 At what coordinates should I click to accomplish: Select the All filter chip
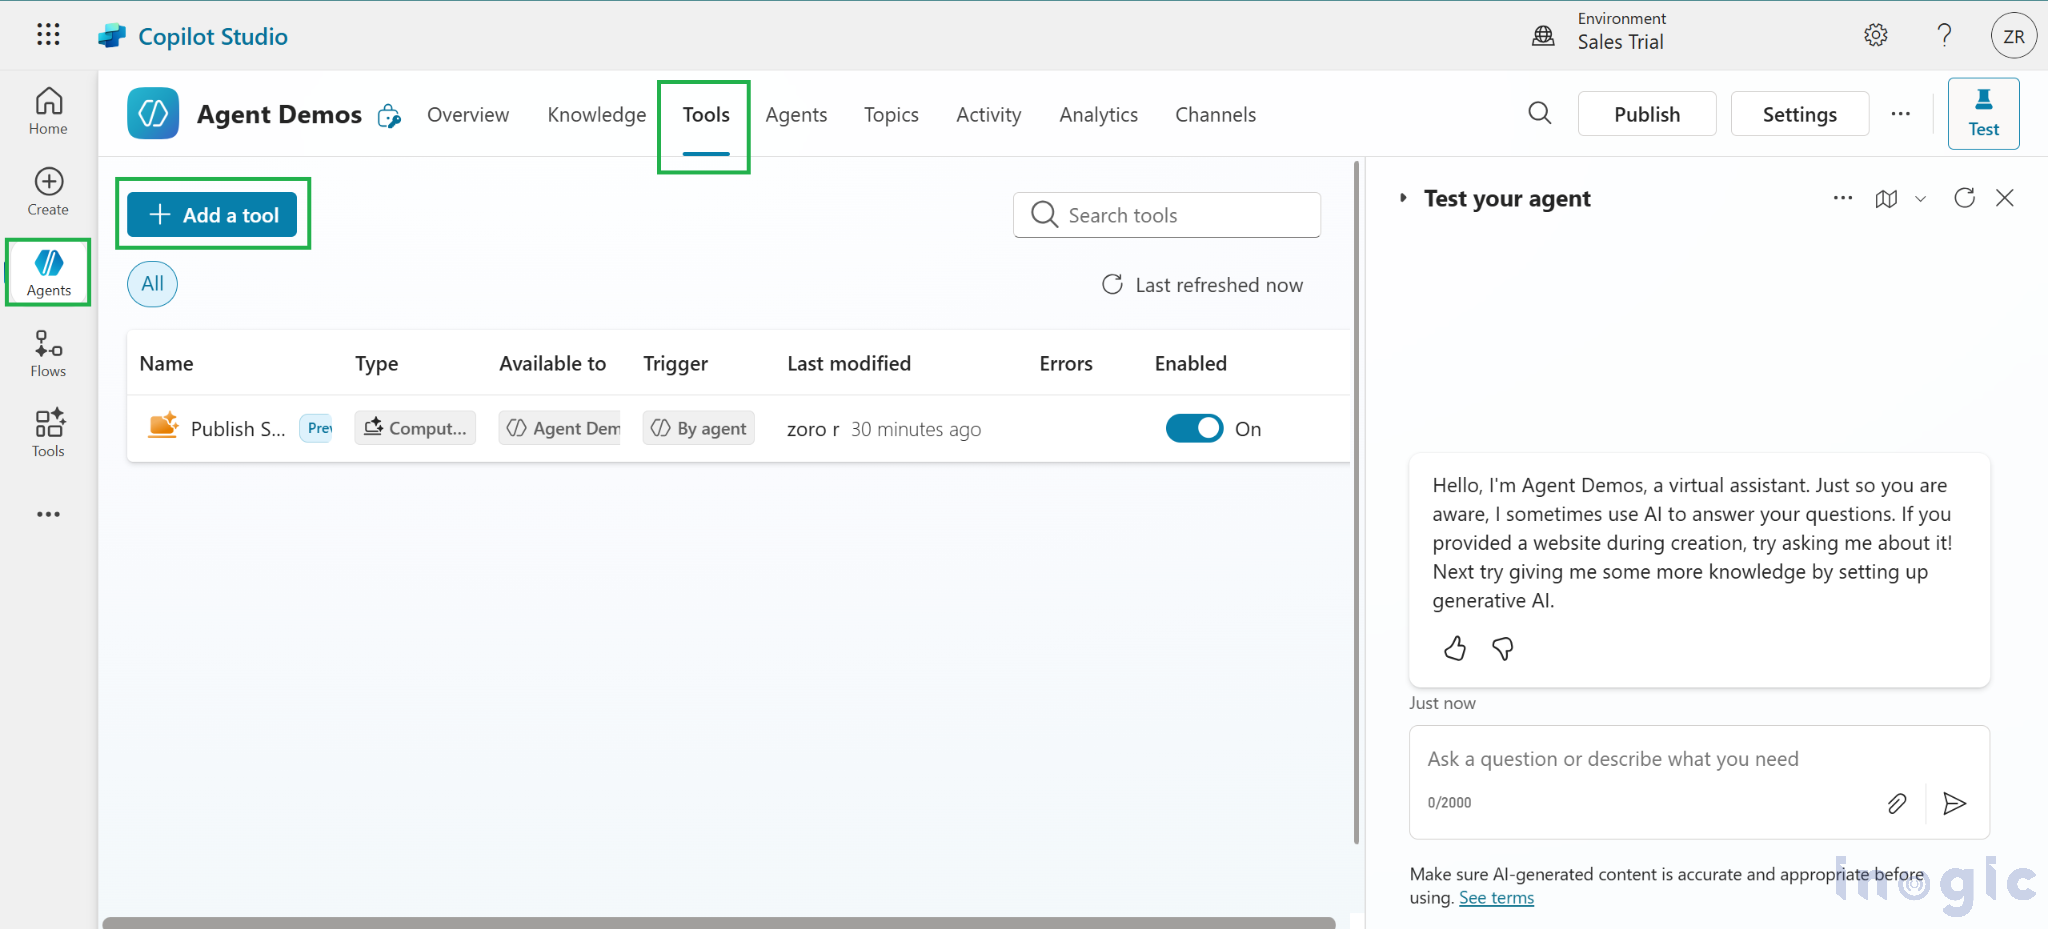tap(152, 284)
